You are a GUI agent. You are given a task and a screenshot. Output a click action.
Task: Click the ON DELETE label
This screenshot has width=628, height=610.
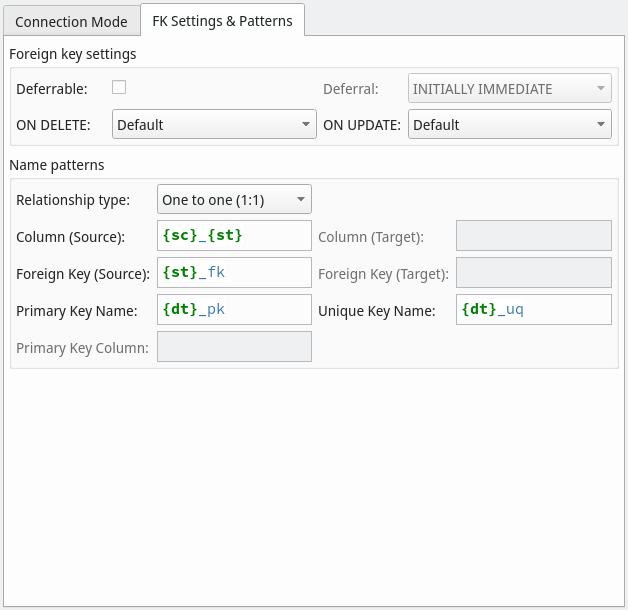(x=53, y=125)
